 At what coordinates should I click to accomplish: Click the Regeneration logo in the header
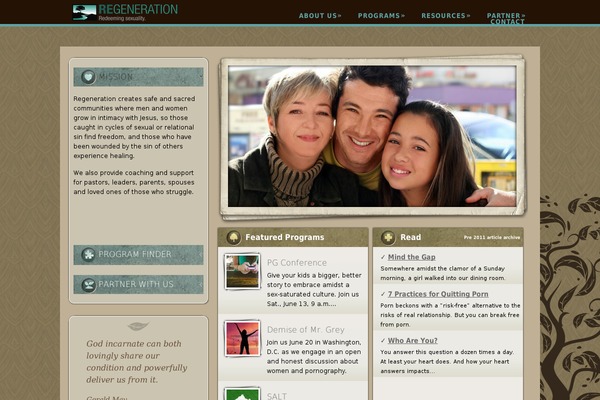[125, 12]
